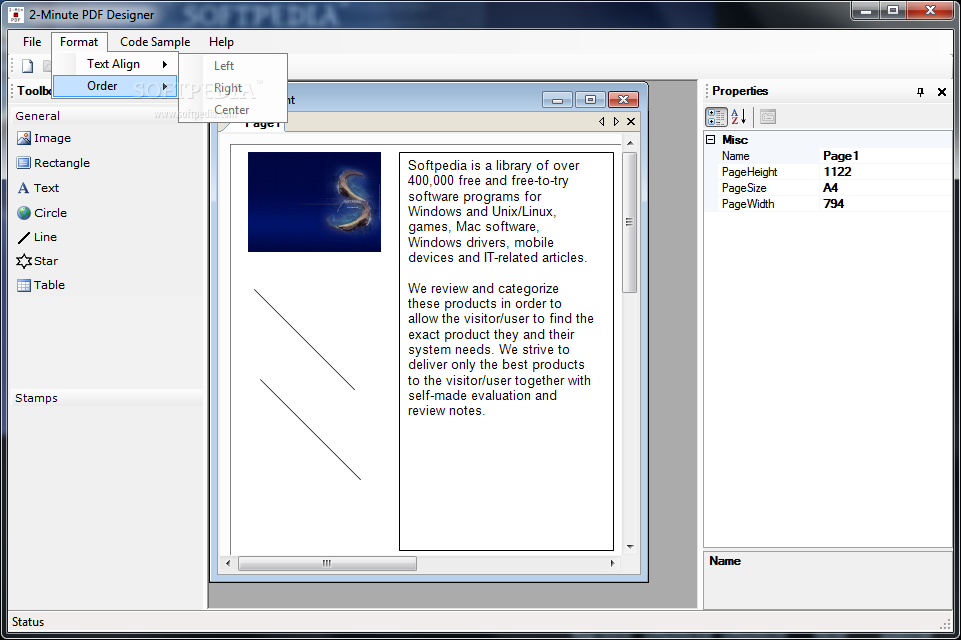The image size is (961, 640).
Task: Open the File menu
Action: coord(32,42)
